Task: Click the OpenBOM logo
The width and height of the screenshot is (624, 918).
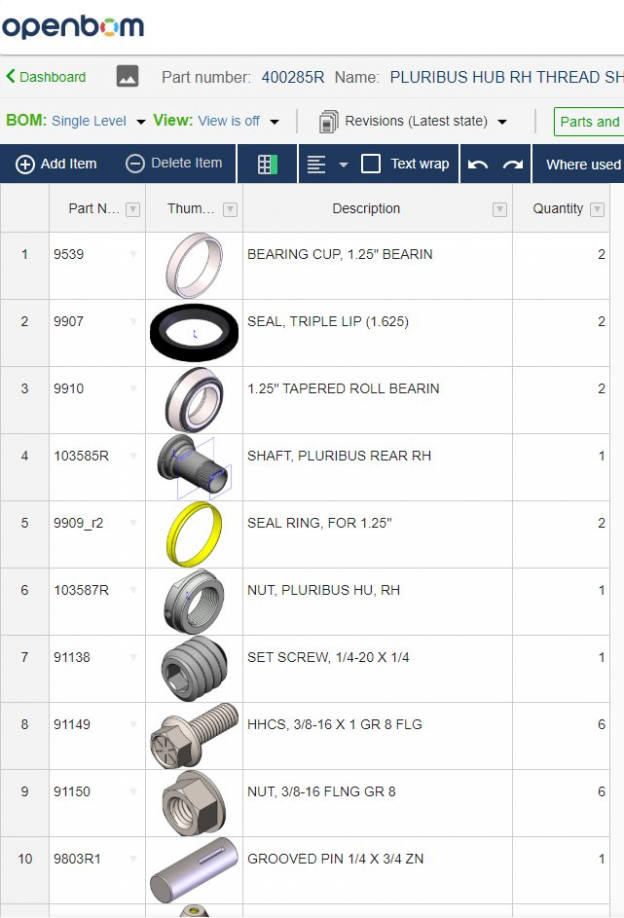Action: coord(73,27)
